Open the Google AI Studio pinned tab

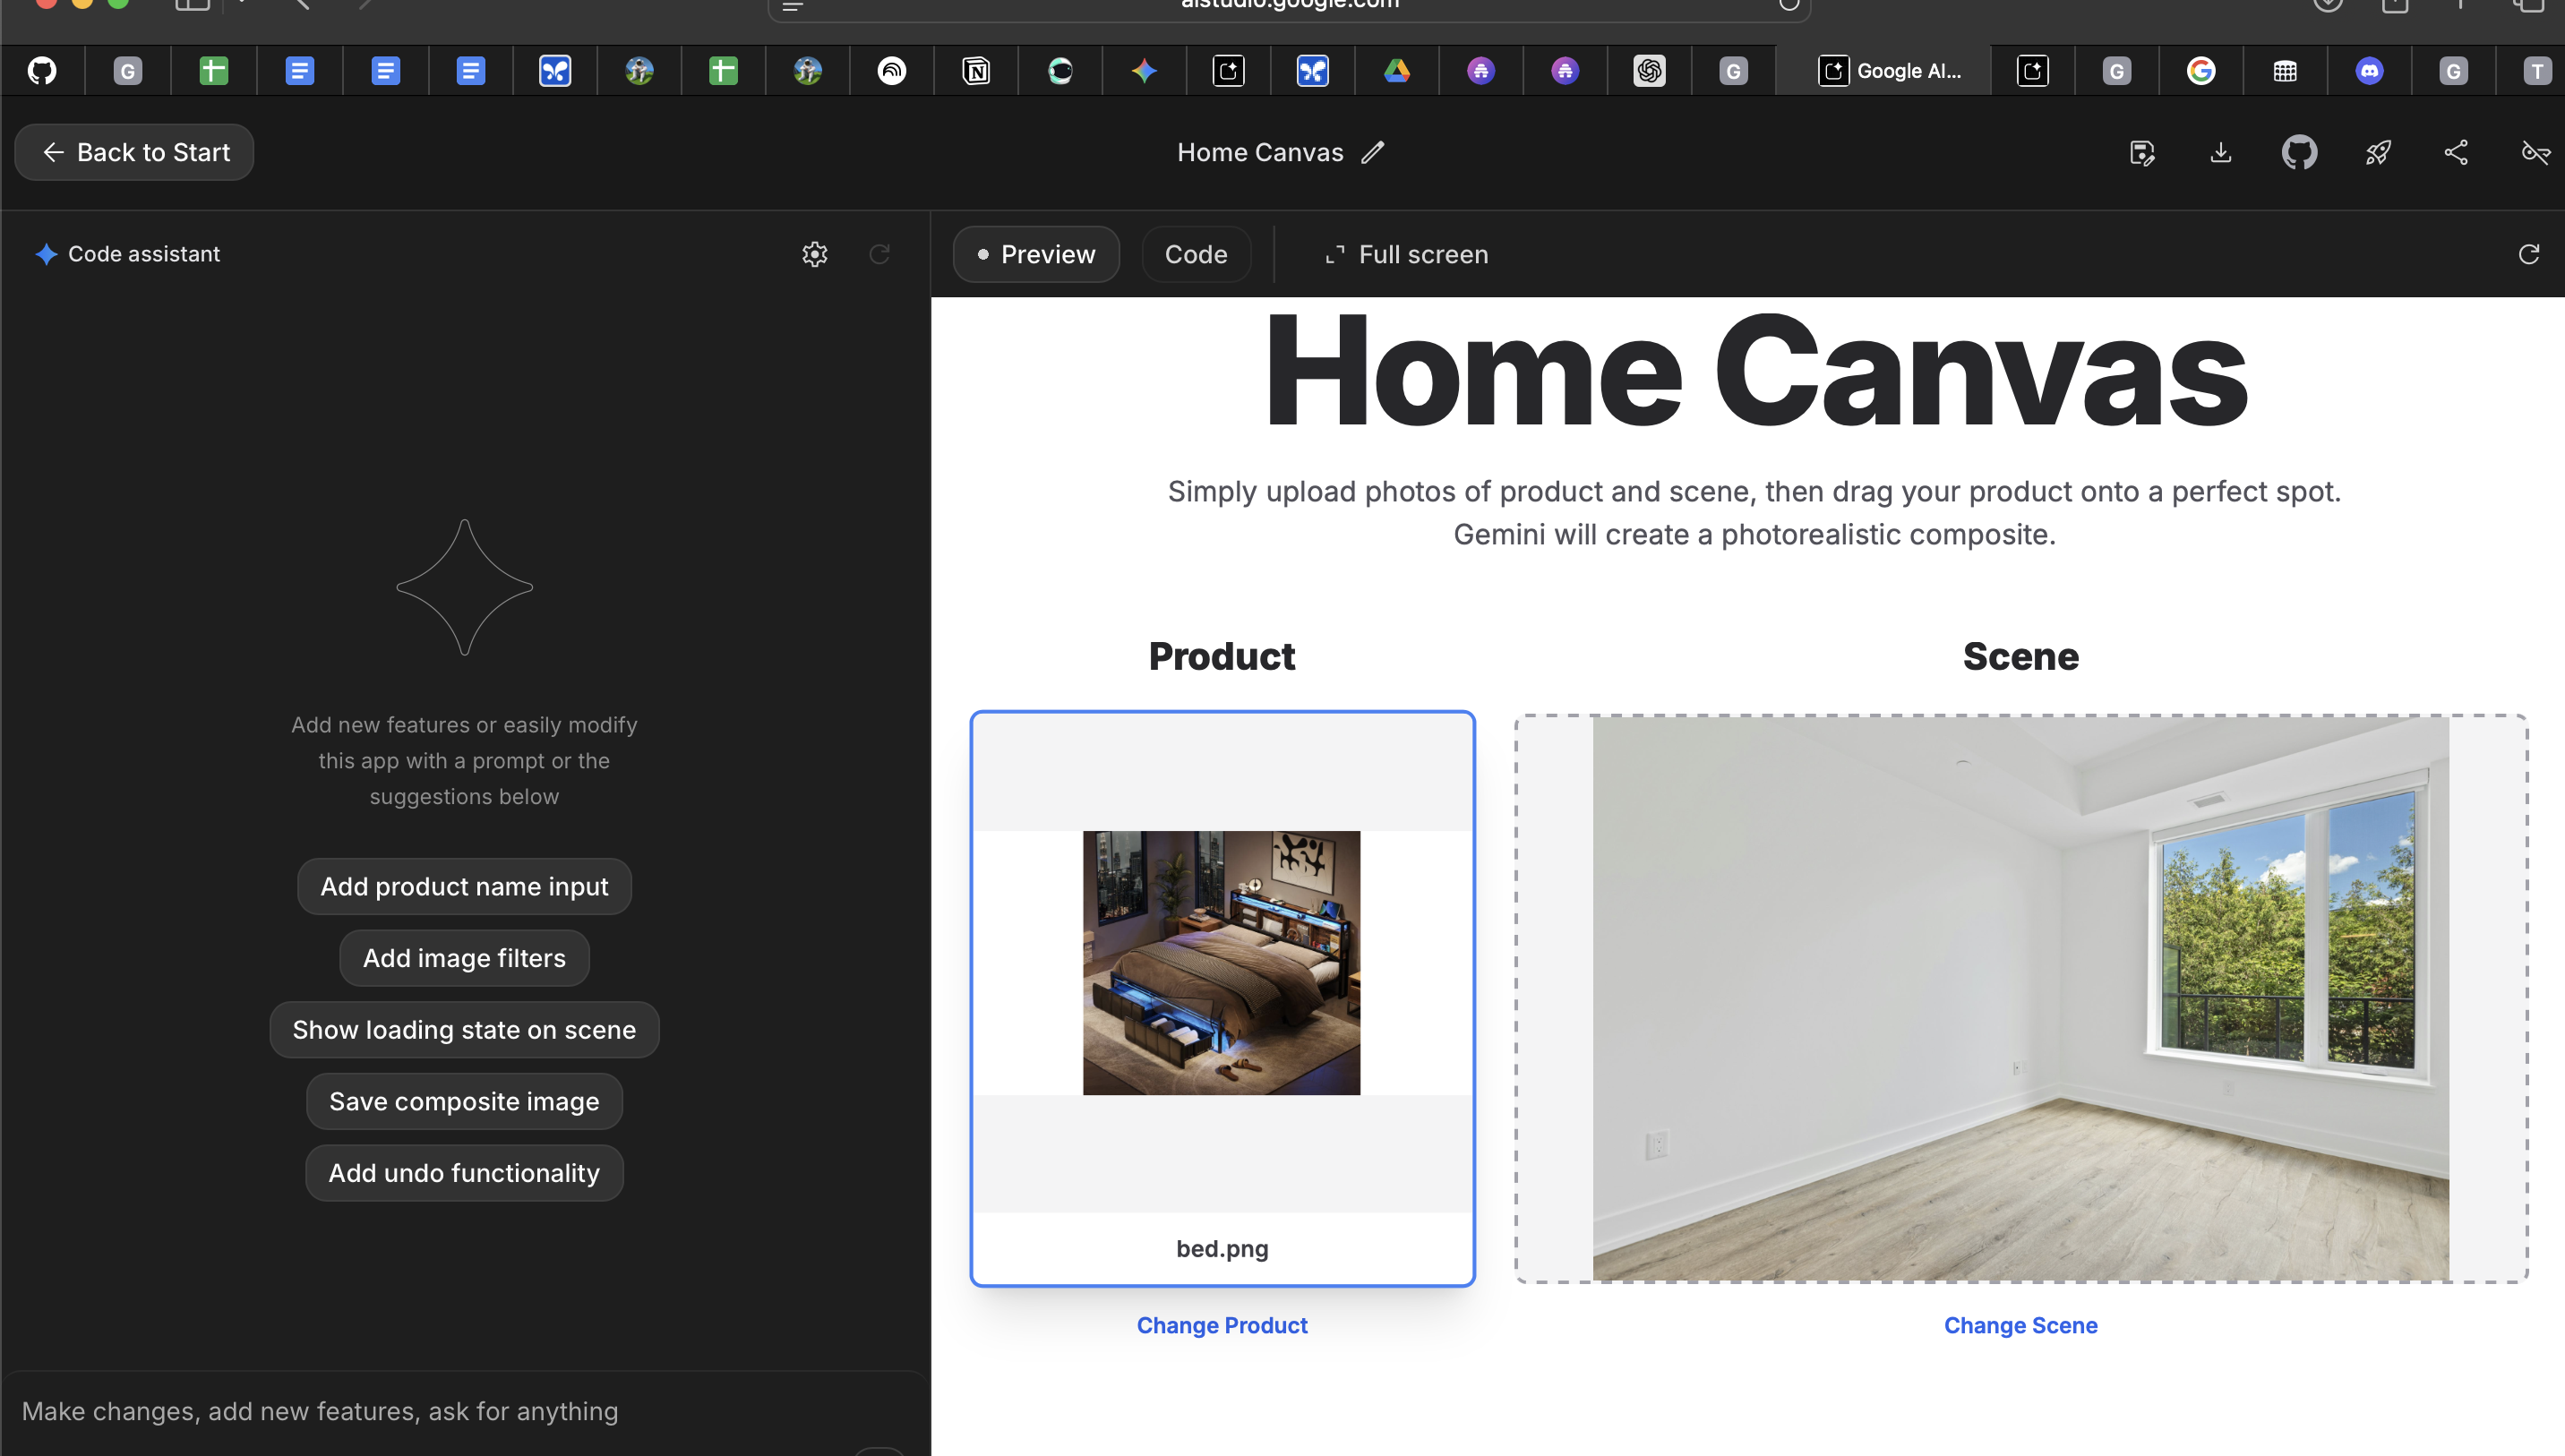click(x=1895, y=70)
